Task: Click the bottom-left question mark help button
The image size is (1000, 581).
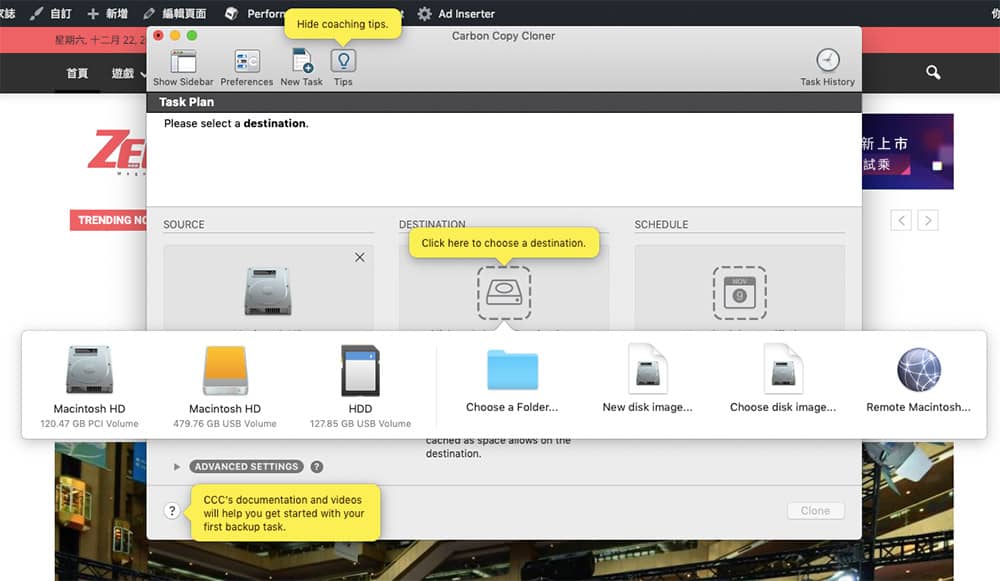Action: click(x=172, y=511)
